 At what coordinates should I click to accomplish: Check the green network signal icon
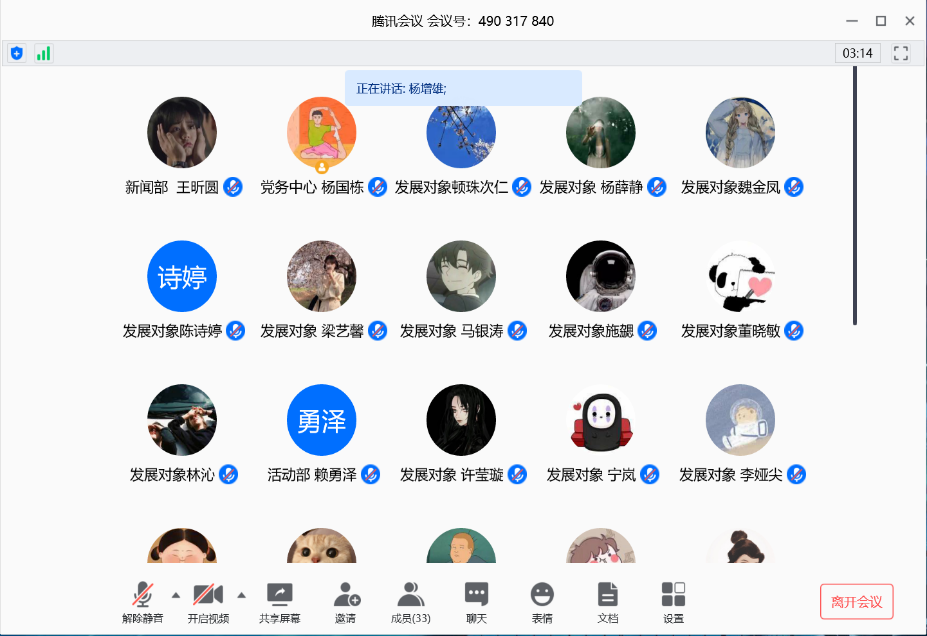point(43,53)
